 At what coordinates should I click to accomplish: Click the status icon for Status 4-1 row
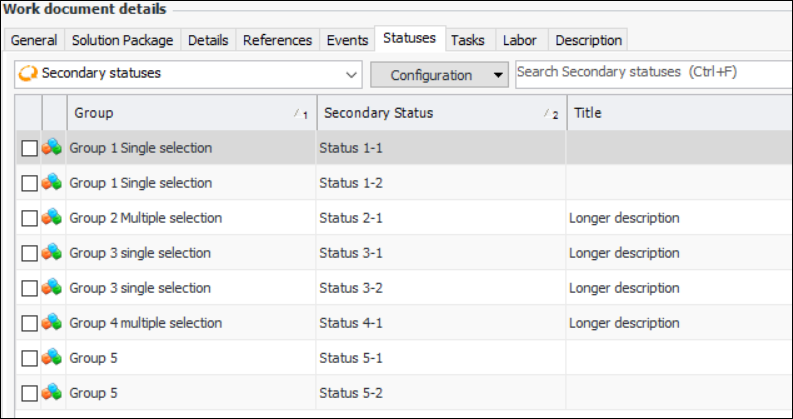[x=52, y=323]
